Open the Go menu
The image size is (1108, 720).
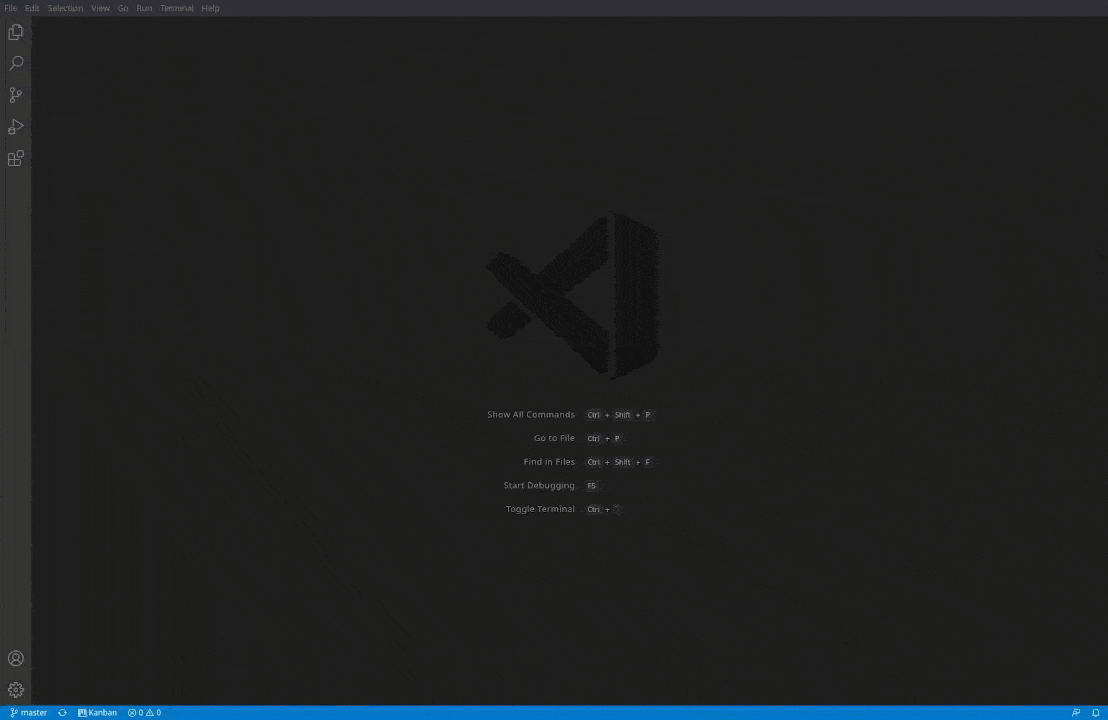(123, 8)
